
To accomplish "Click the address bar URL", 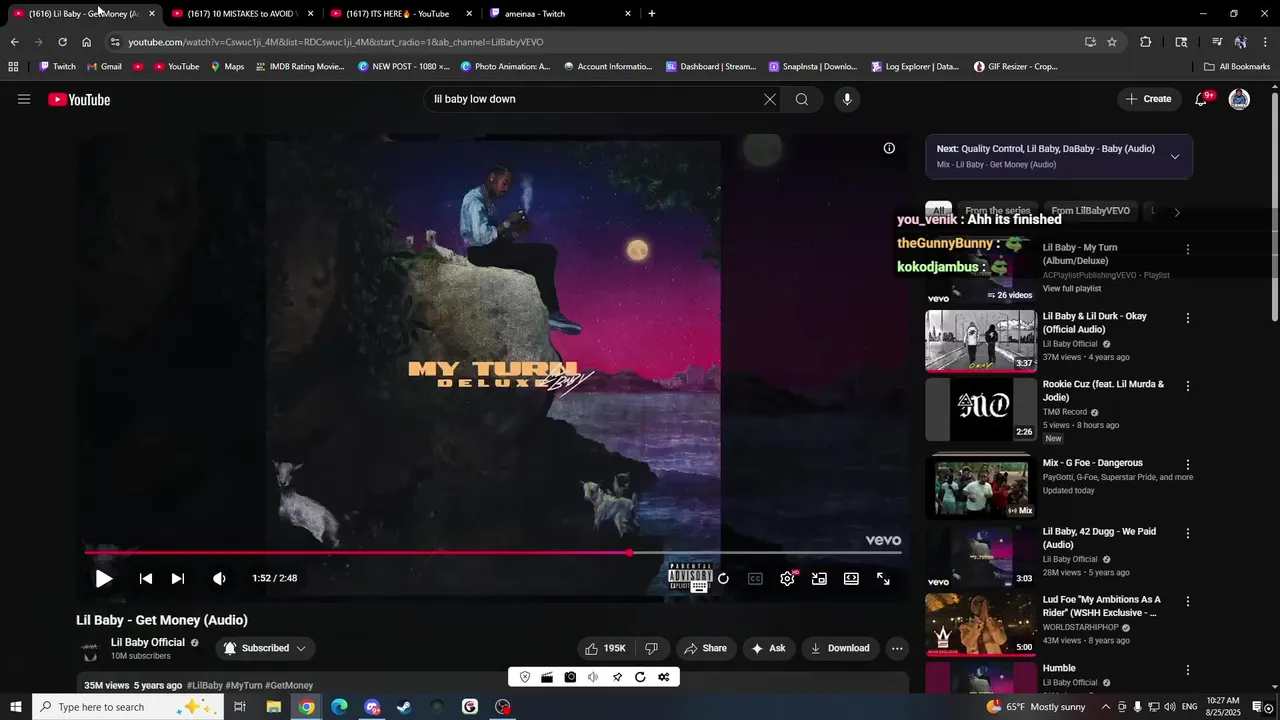I will click(x=336, y=42).
